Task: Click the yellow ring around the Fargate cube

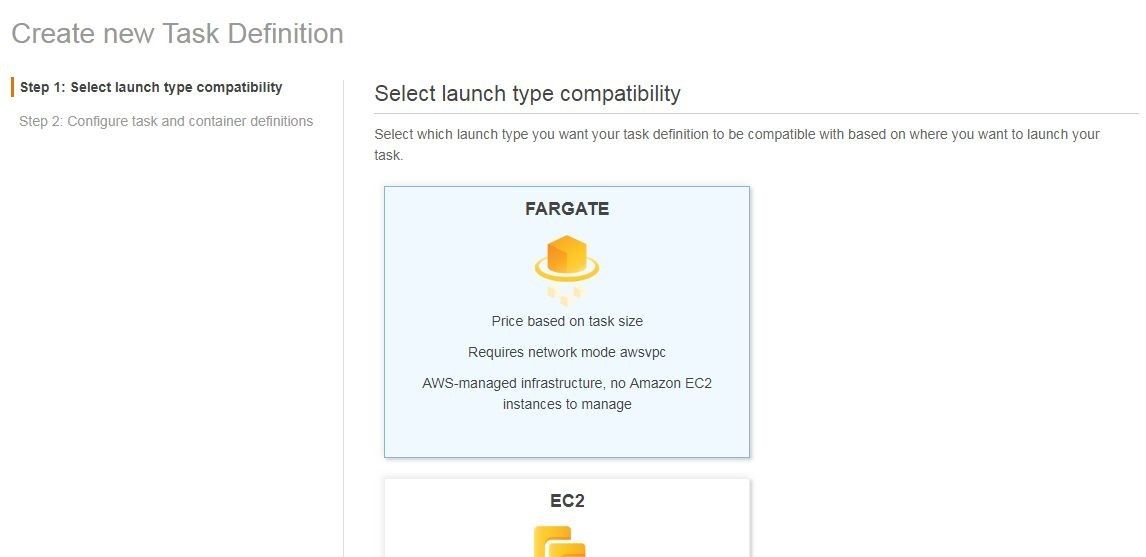Action: 566,270
